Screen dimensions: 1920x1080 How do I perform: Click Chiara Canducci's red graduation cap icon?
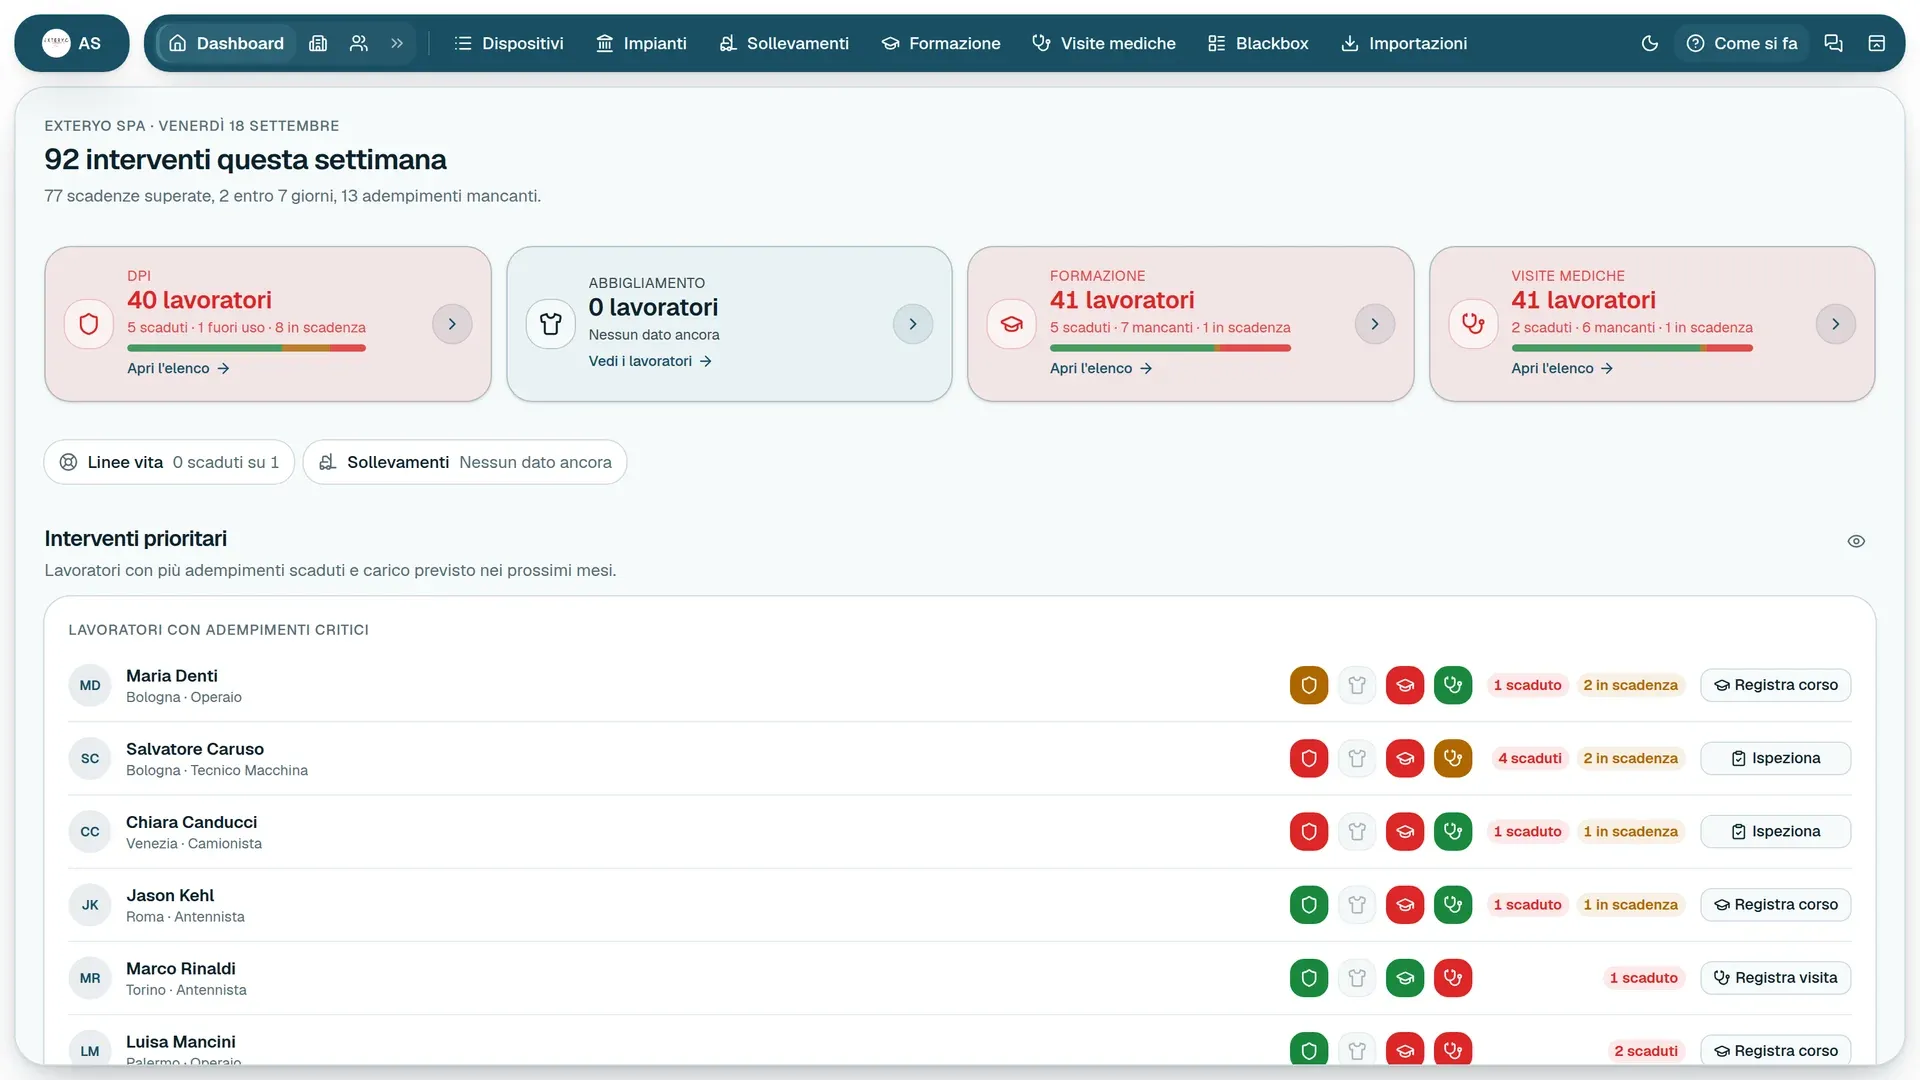tap(1405, 831)
